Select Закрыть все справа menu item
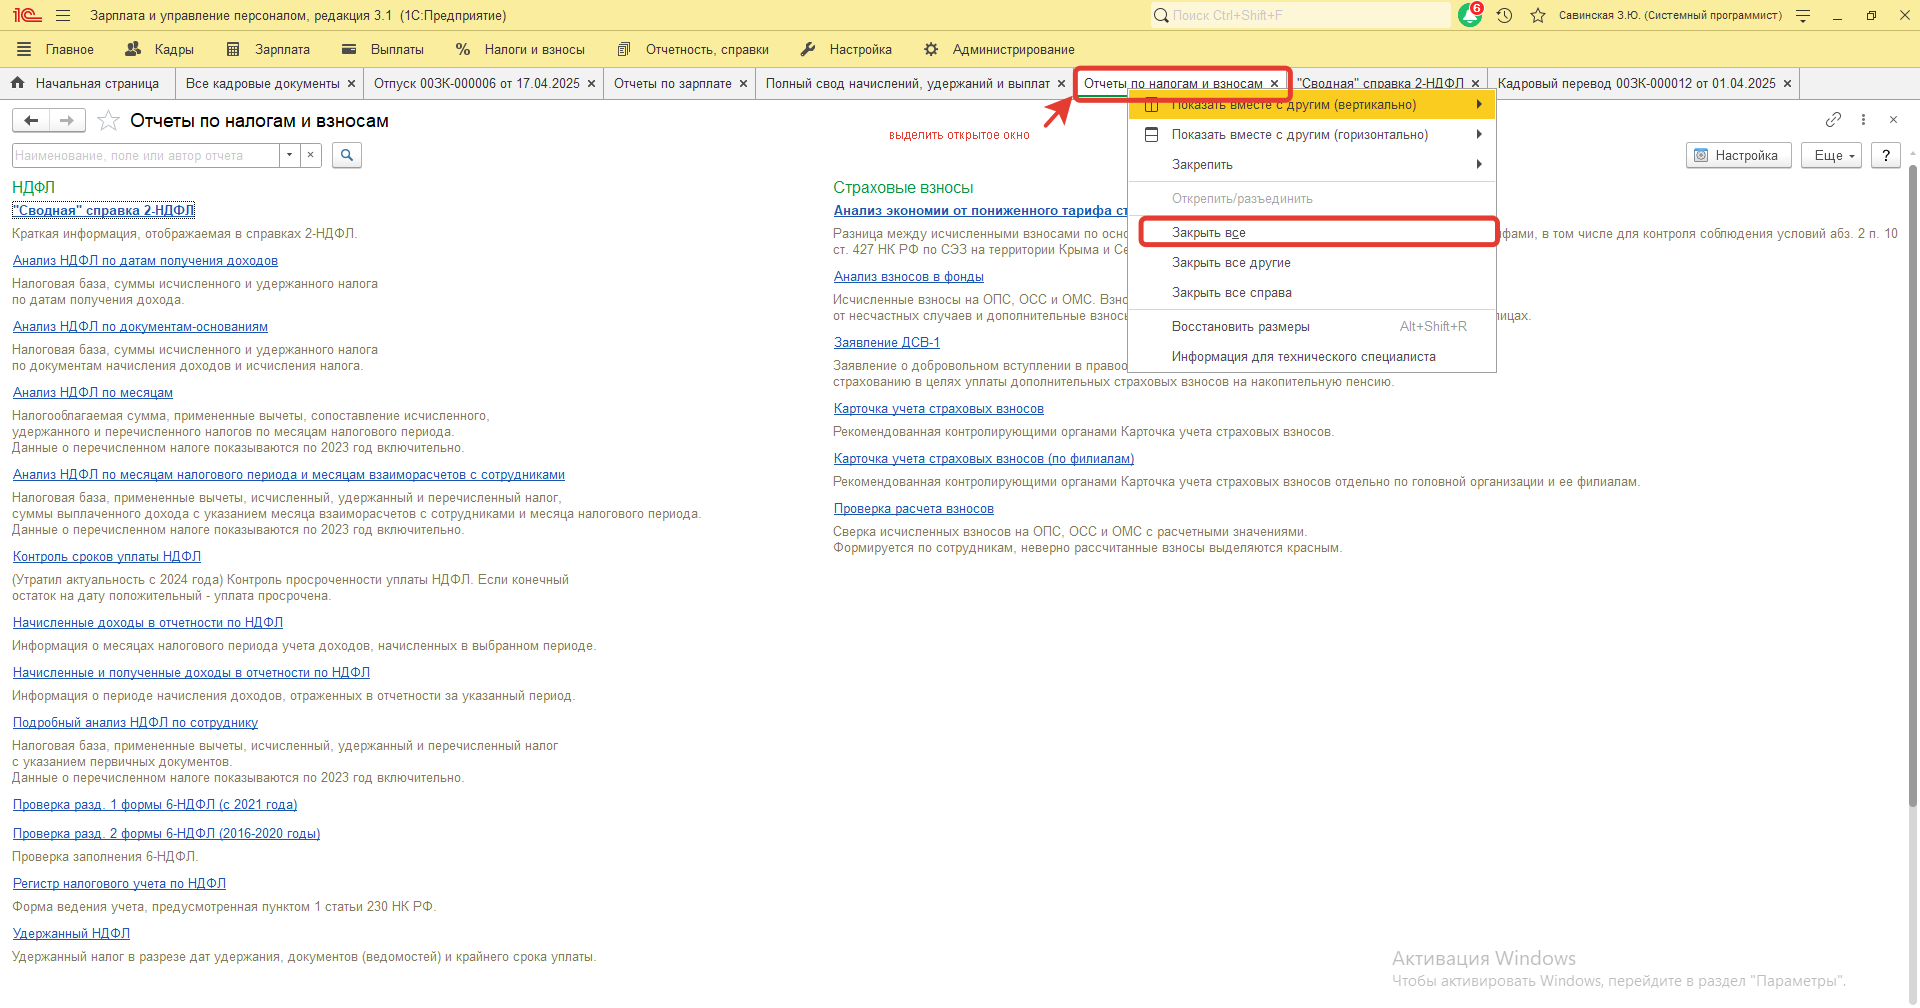Image resolution: width=1920 pixels, height=1008 pixels. point(1231,293)
